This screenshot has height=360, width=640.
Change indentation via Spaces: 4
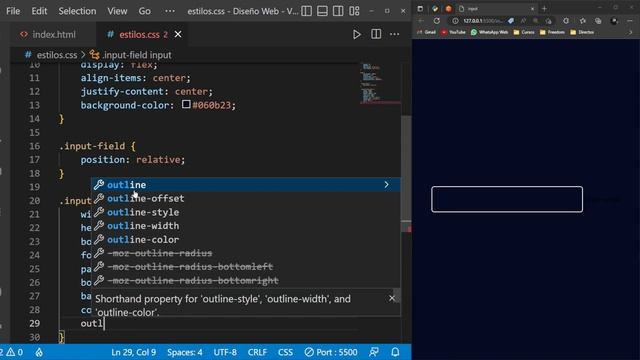(x=184, y=352)
